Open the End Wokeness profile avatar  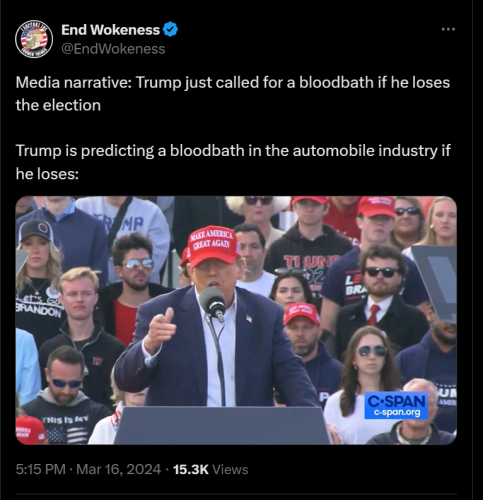tap(34, 39)
